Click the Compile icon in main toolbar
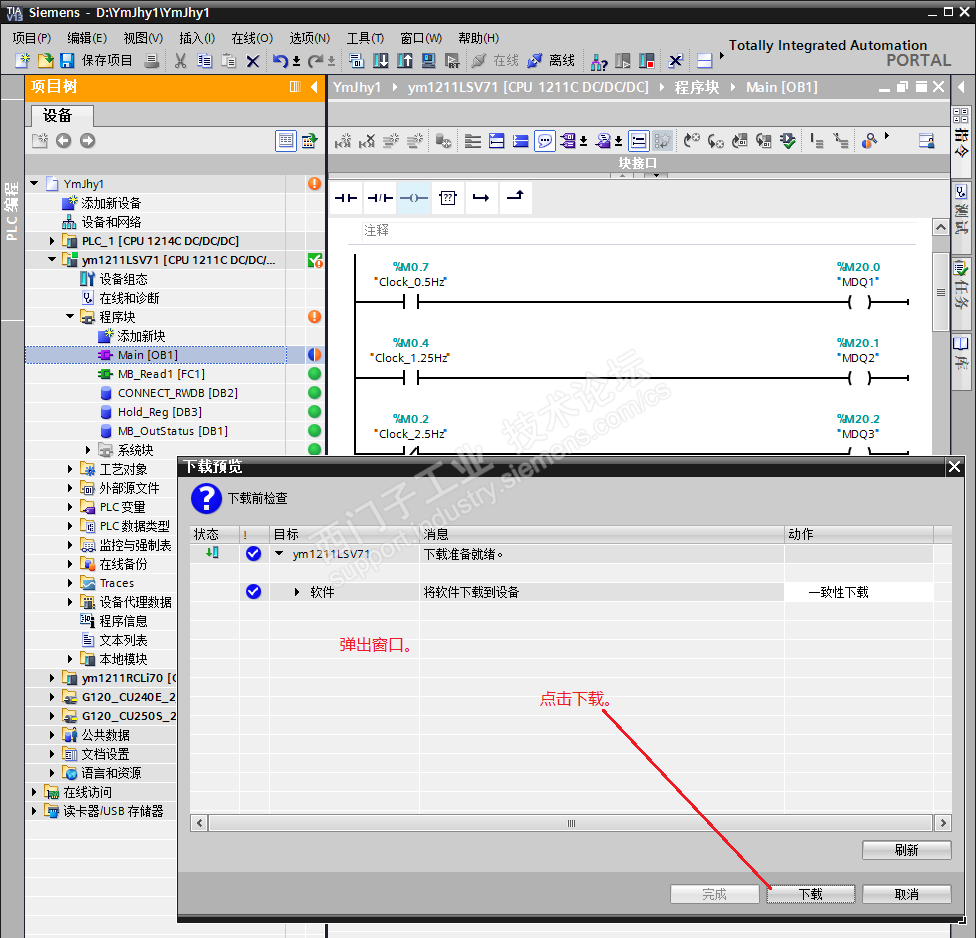This screenshot has width=978, height=938. (356, 60)
